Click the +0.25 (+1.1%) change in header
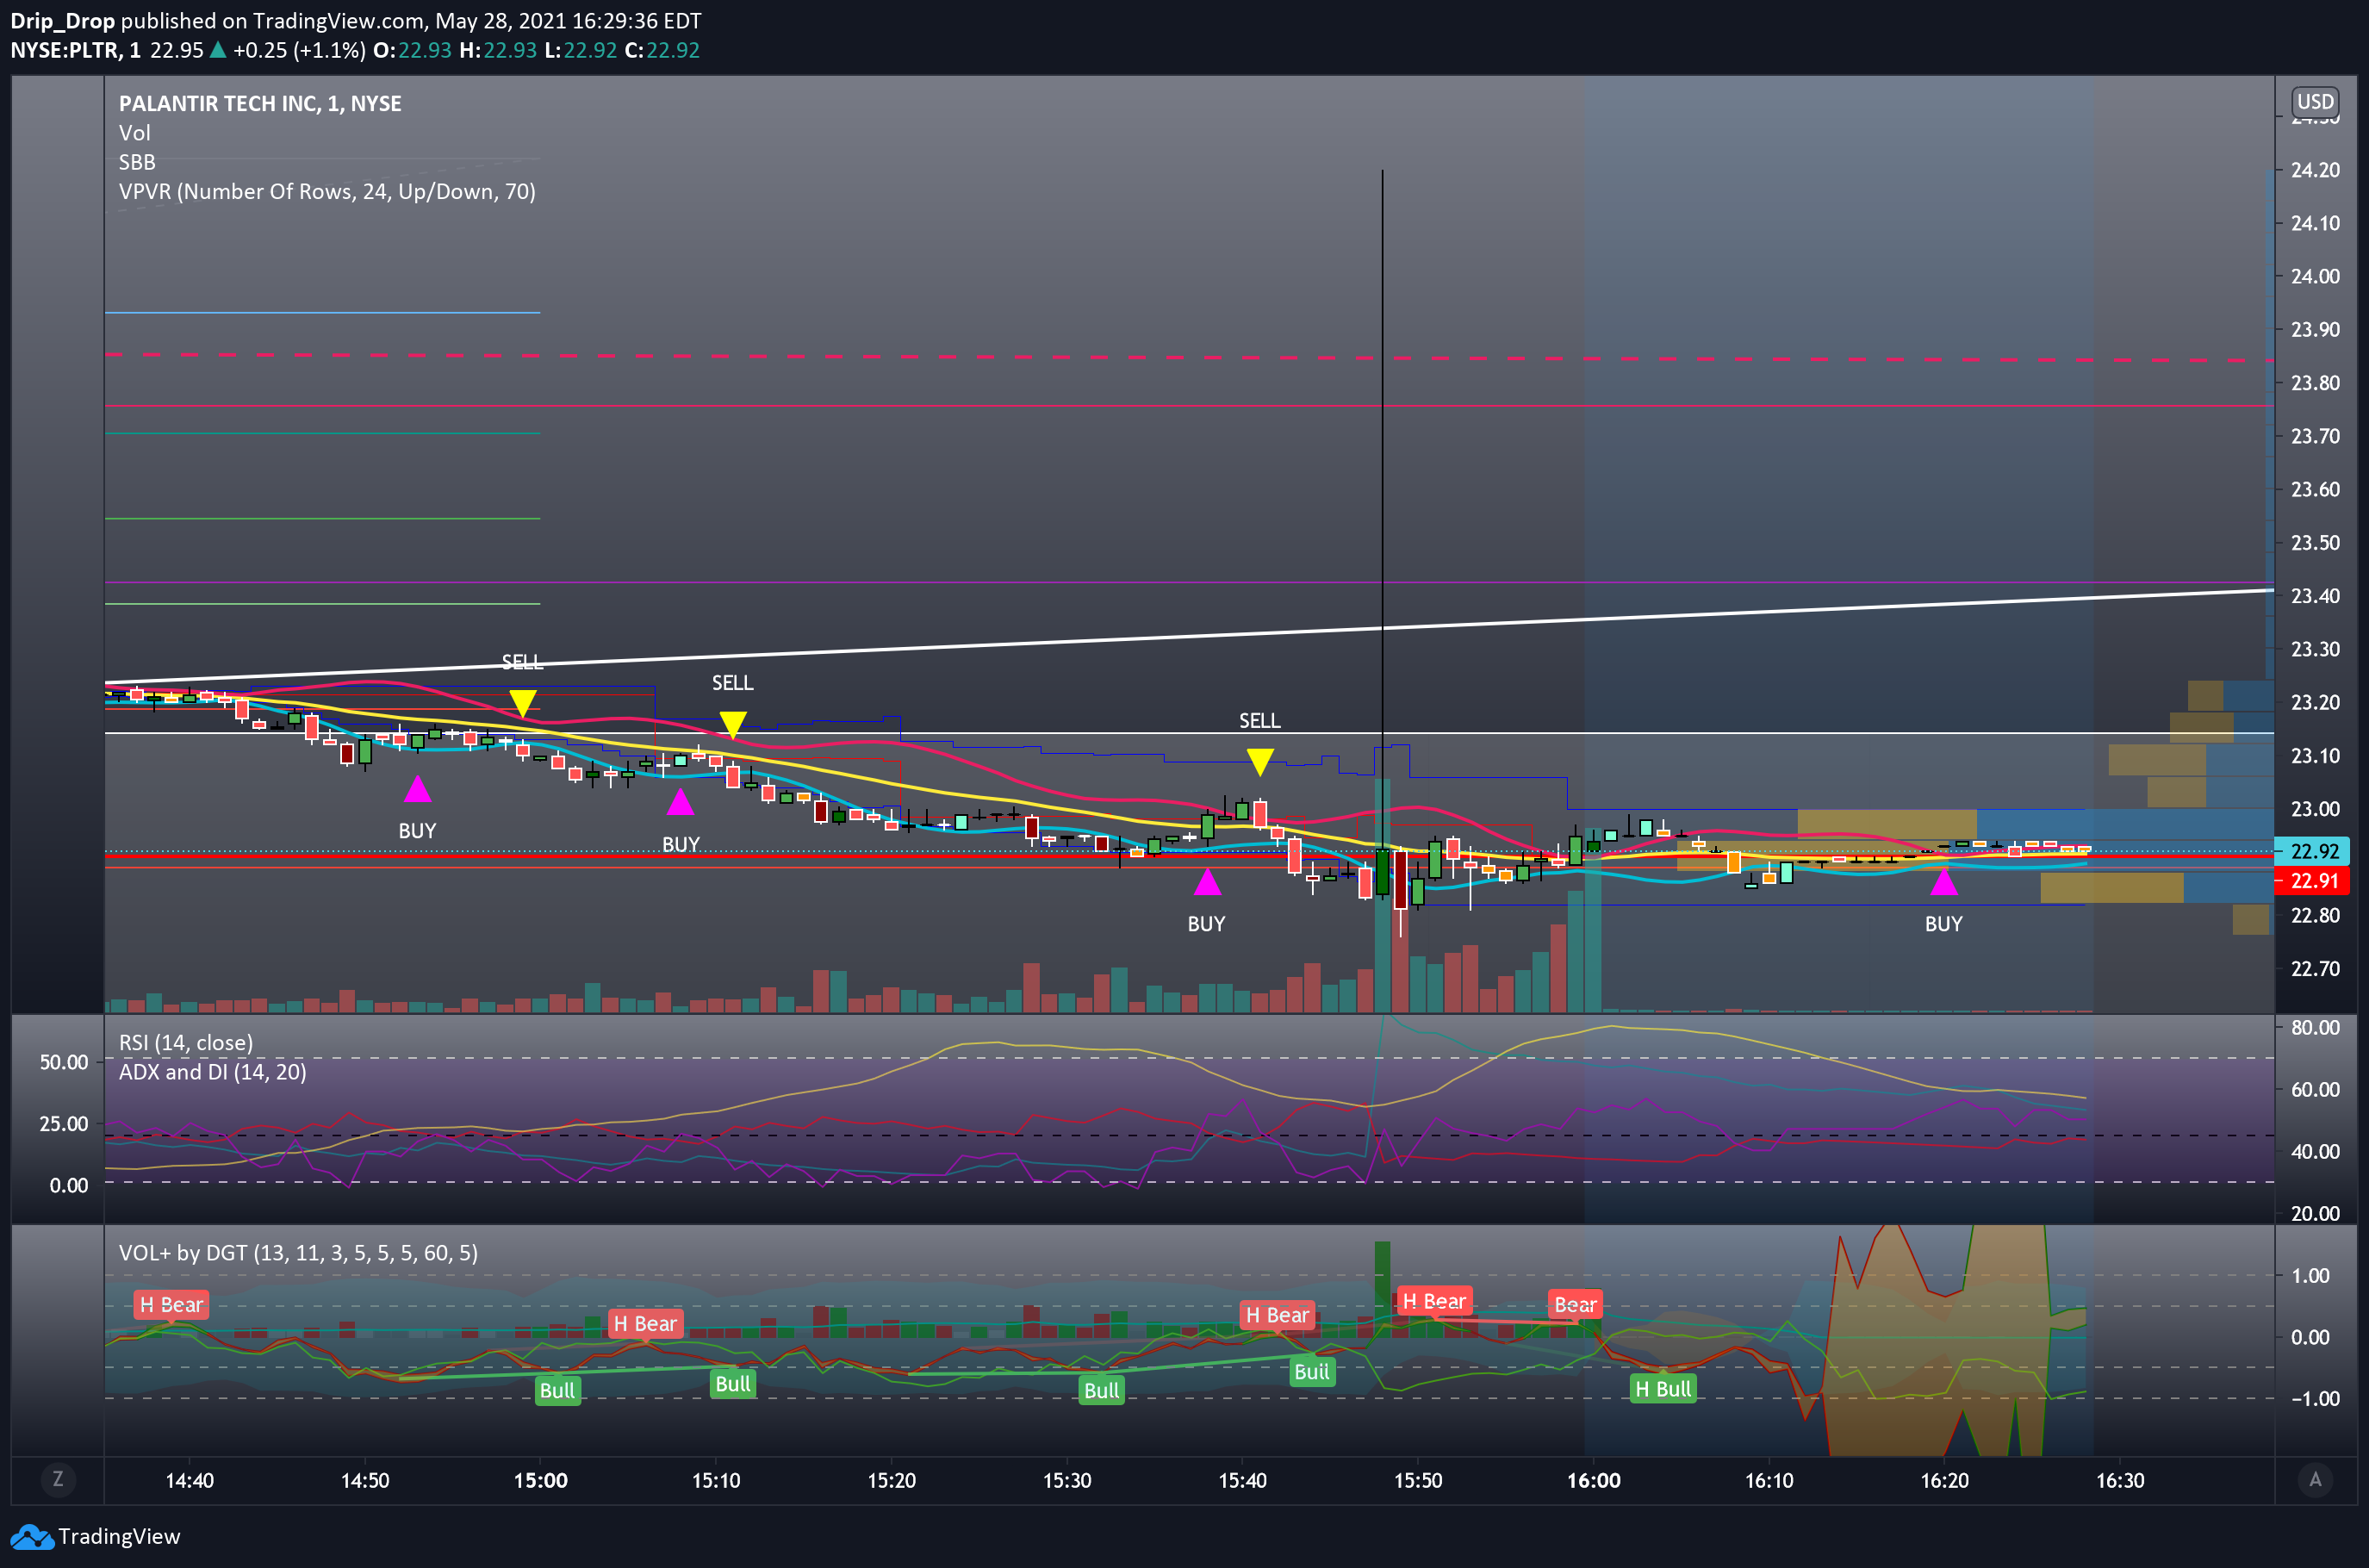 tap(299, 50)
